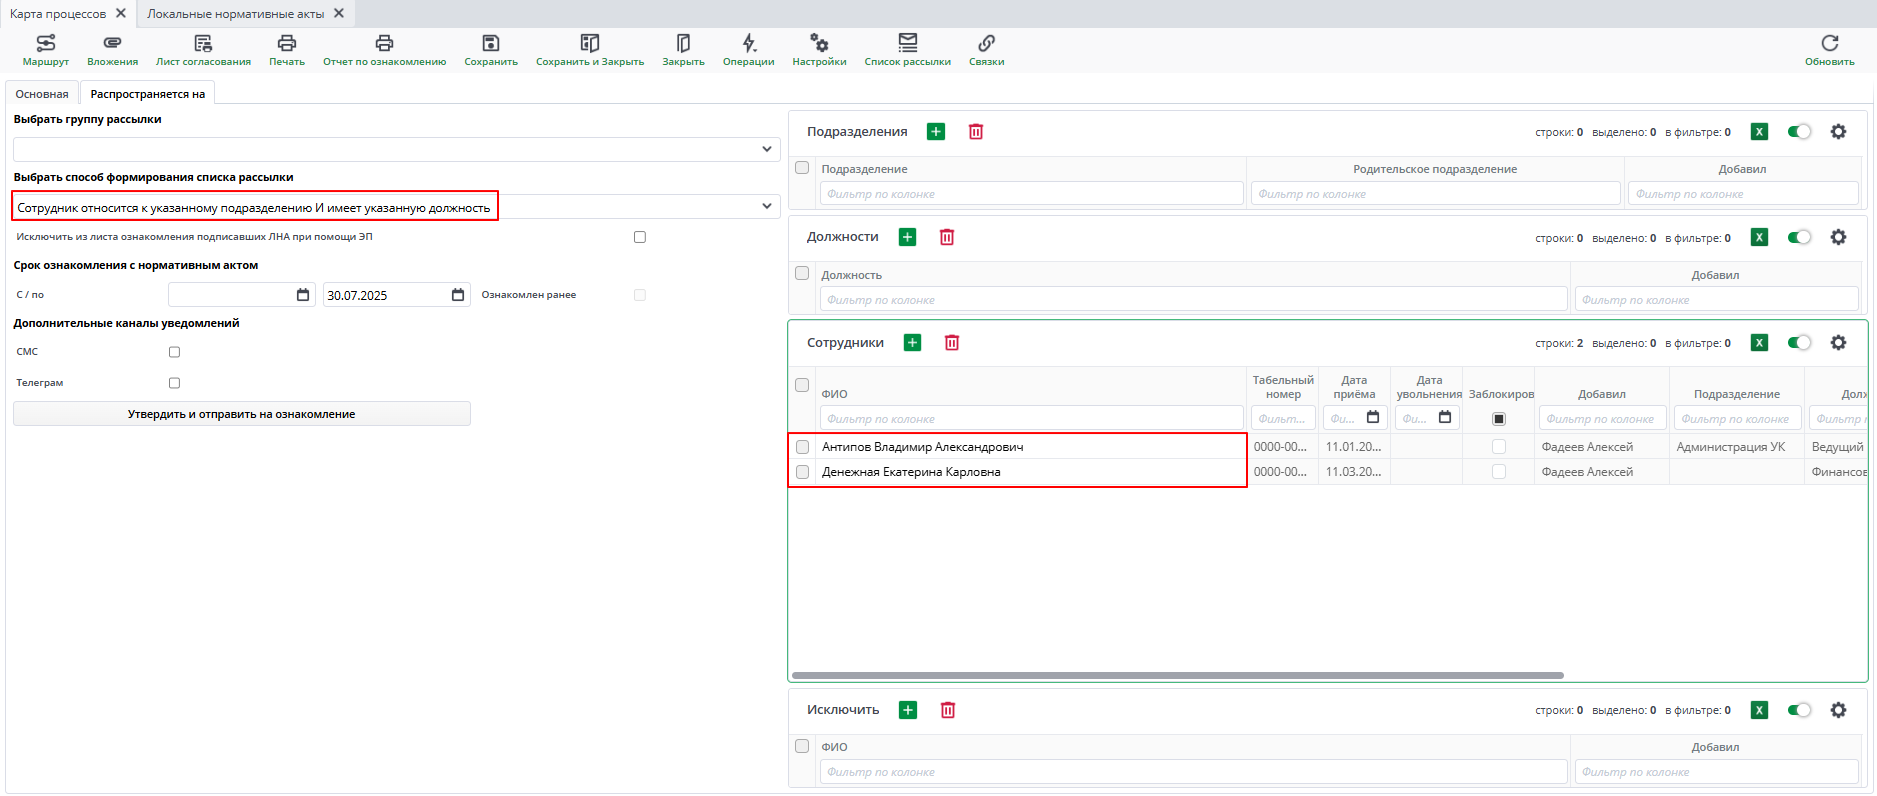Open calendar for 30.07.2025 date
The width and height of the screenshot is (1877, 796).
pyautogui.click(x=458, y=295)
